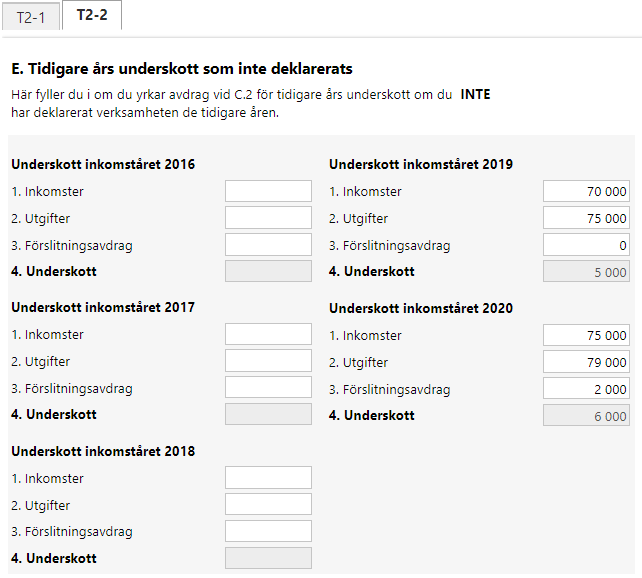This screenshot has width=642, height=578.
Task: Click the Underskott result field for 2016
Action: point(268,271)
